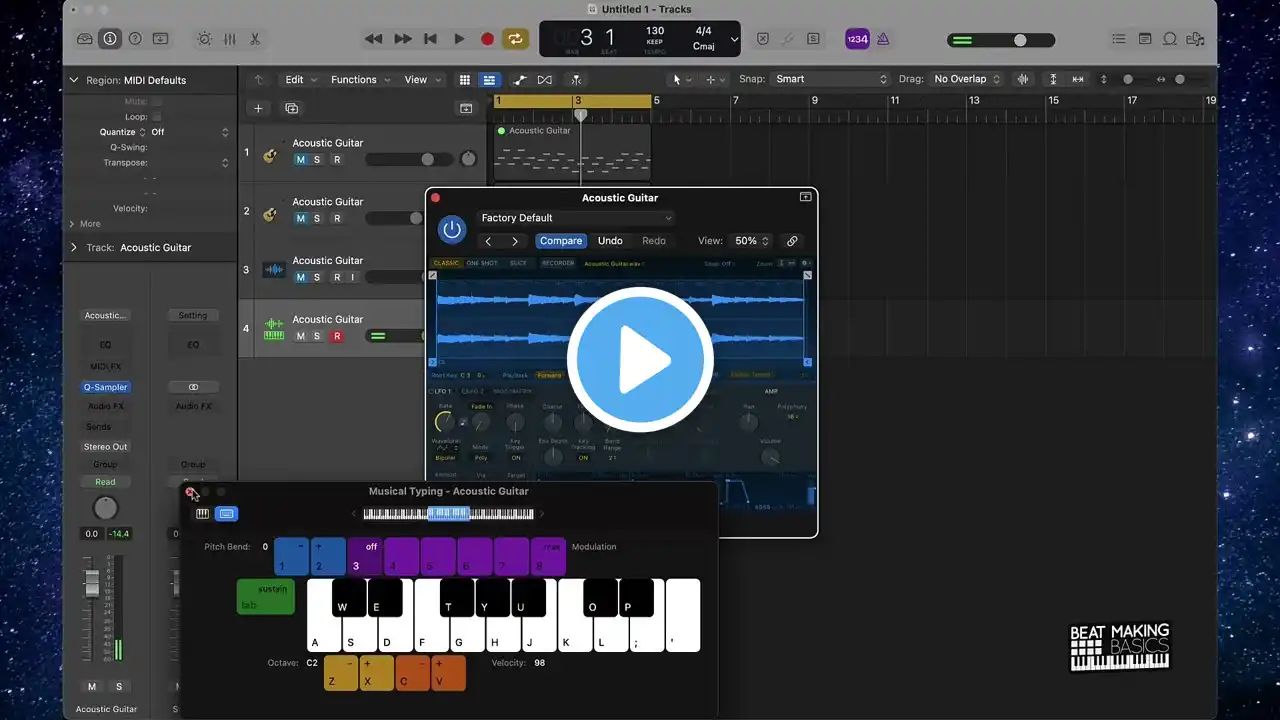Open the Loop Browser icon
The width and height of the screenshot is (1280, 720).
1169,39
